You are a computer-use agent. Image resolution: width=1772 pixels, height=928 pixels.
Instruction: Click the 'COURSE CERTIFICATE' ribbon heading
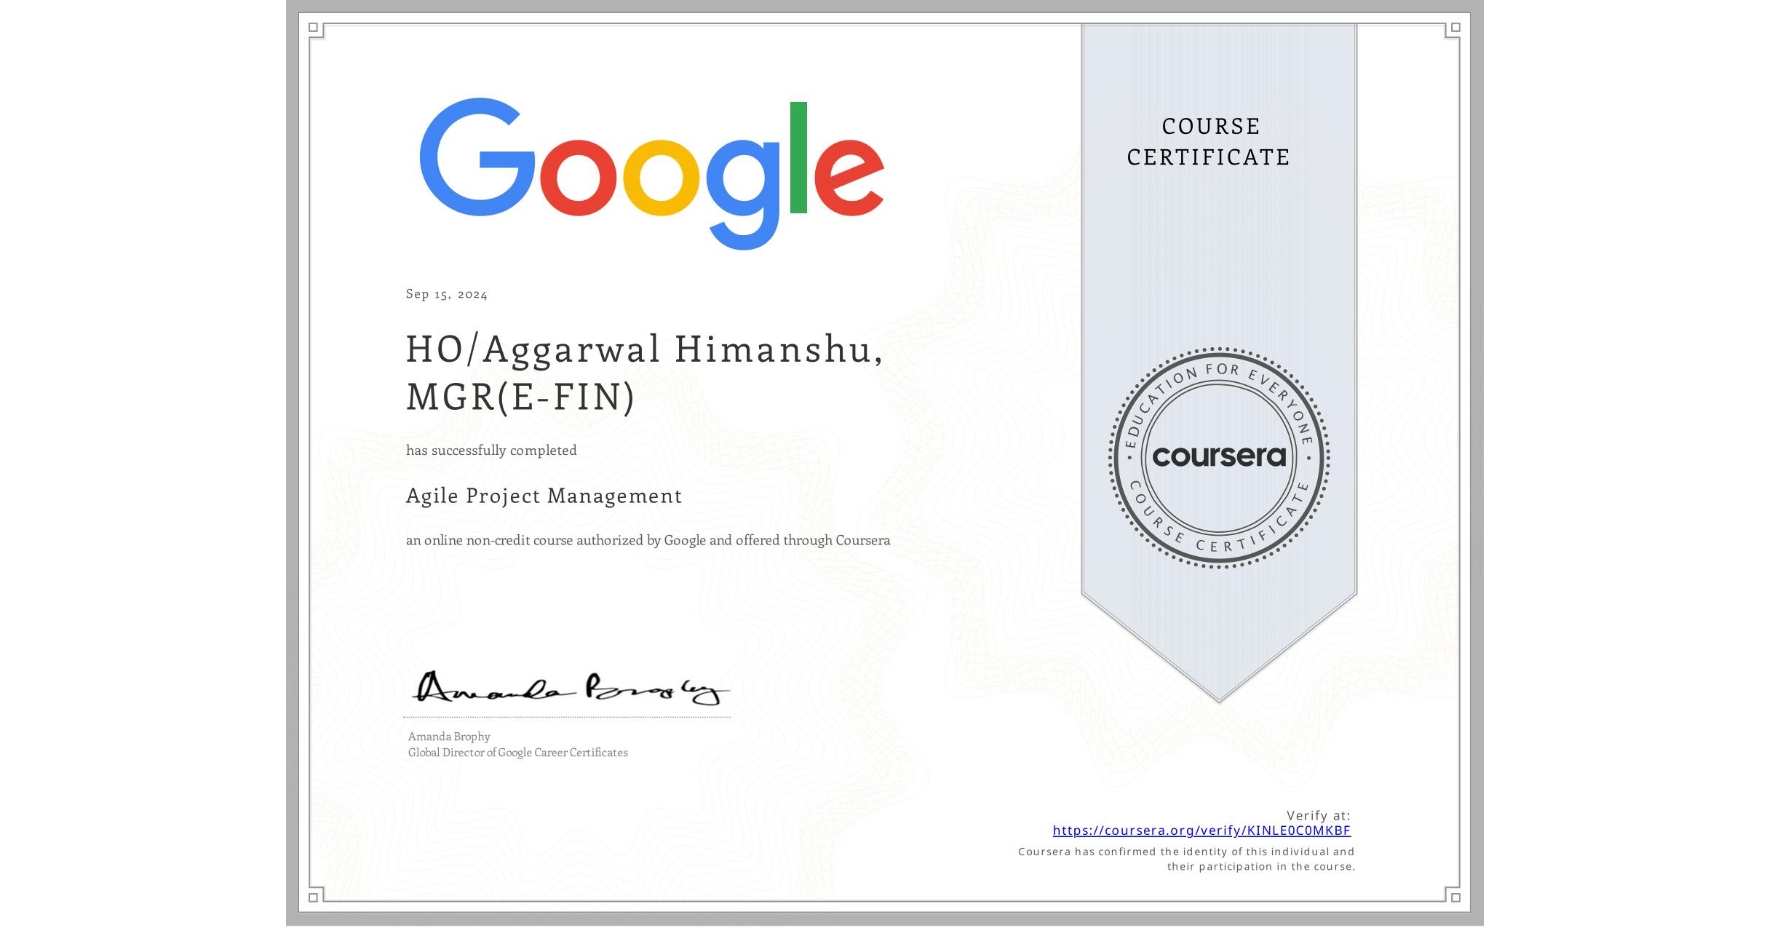coord(1209,142)
